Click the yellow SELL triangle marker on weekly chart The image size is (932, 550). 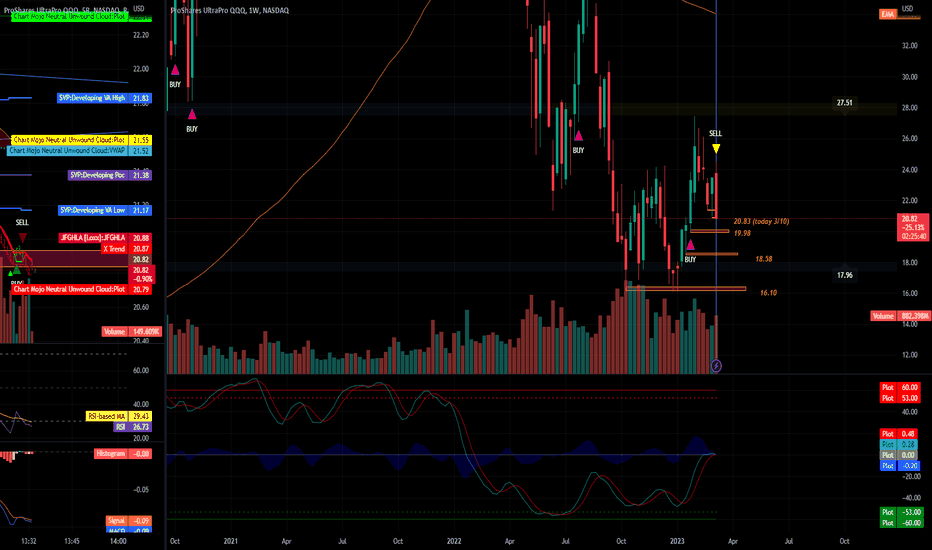click(x=716, y=148)
